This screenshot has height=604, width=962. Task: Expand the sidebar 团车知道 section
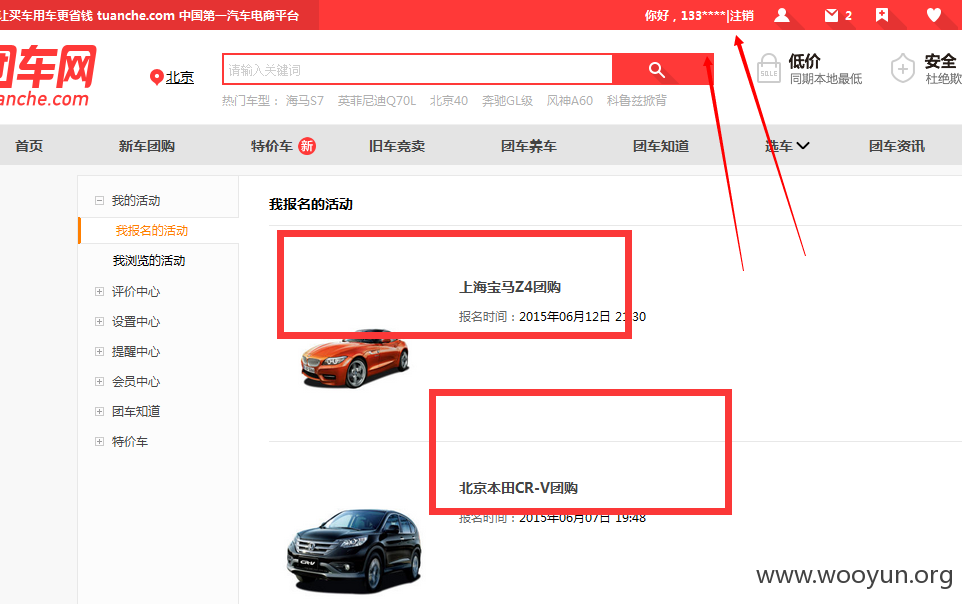click(x=99, y=411)
